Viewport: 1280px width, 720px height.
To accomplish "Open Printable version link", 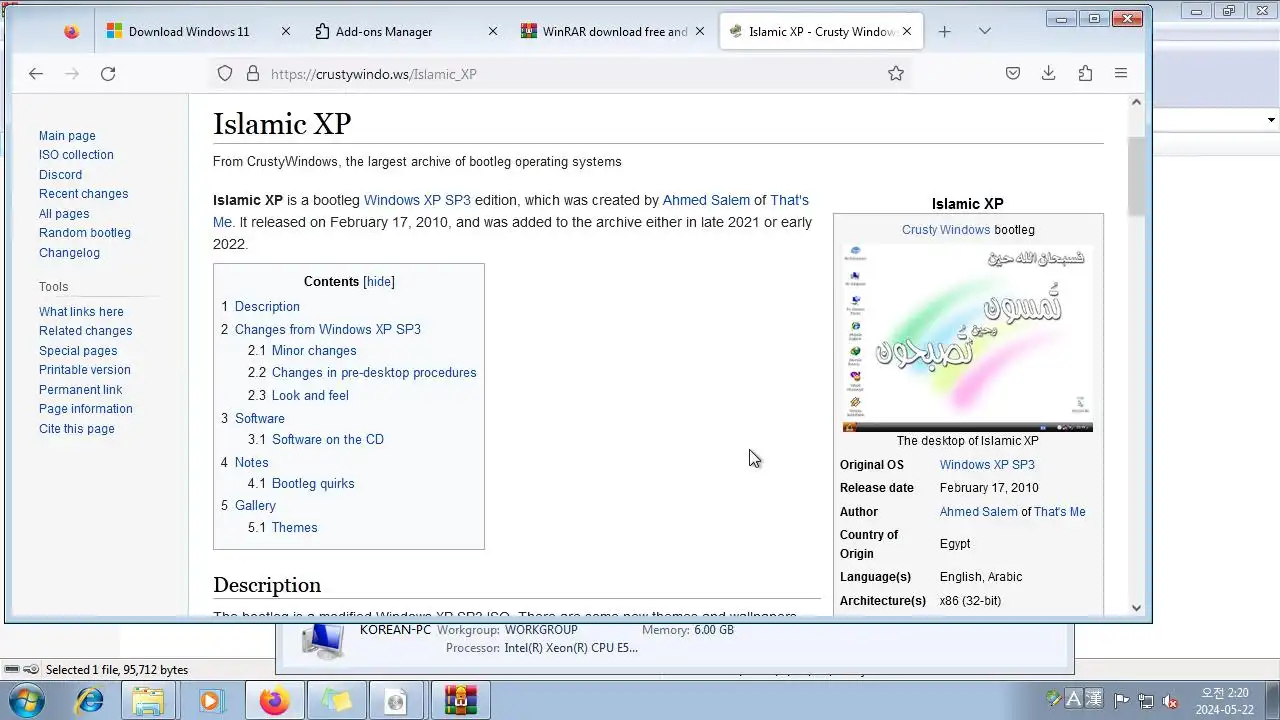I will pos(85,370).
